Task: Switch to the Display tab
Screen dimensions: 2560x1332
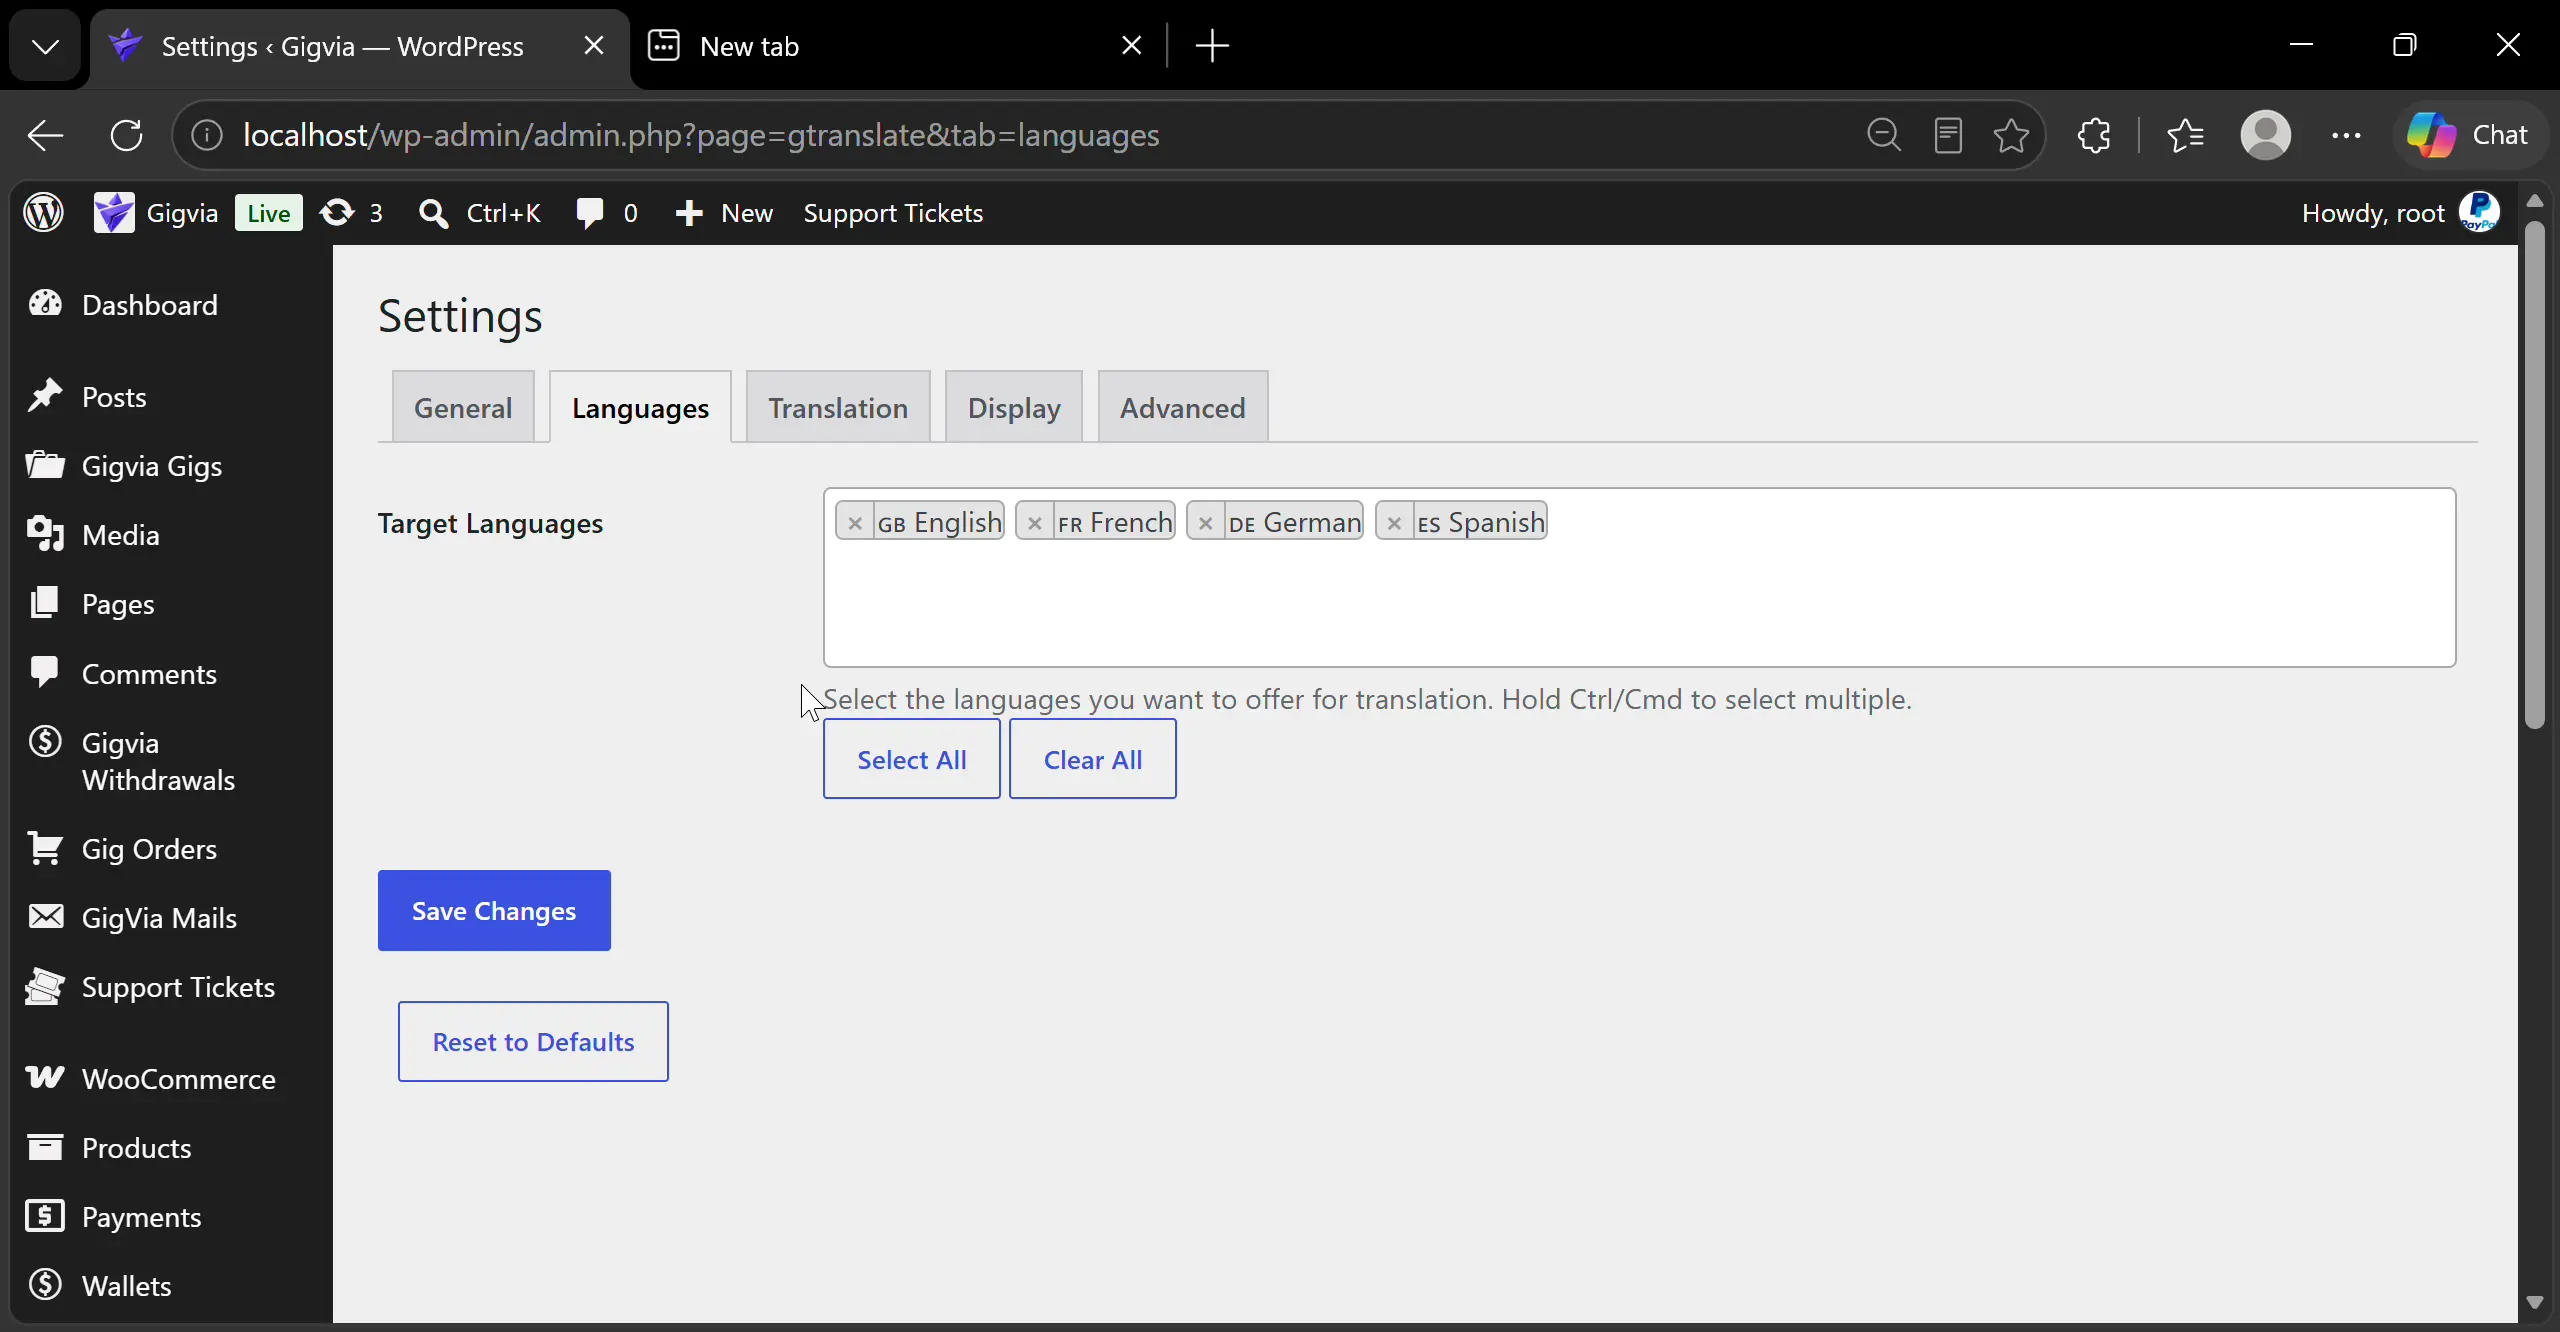Action: tap(1014, 407)
